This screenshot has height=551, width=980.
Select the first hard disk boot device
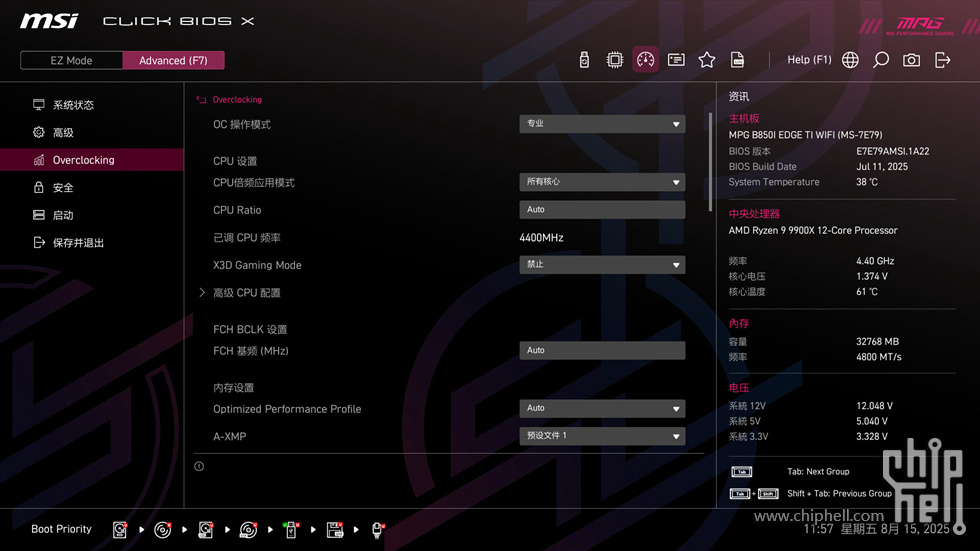120,530
